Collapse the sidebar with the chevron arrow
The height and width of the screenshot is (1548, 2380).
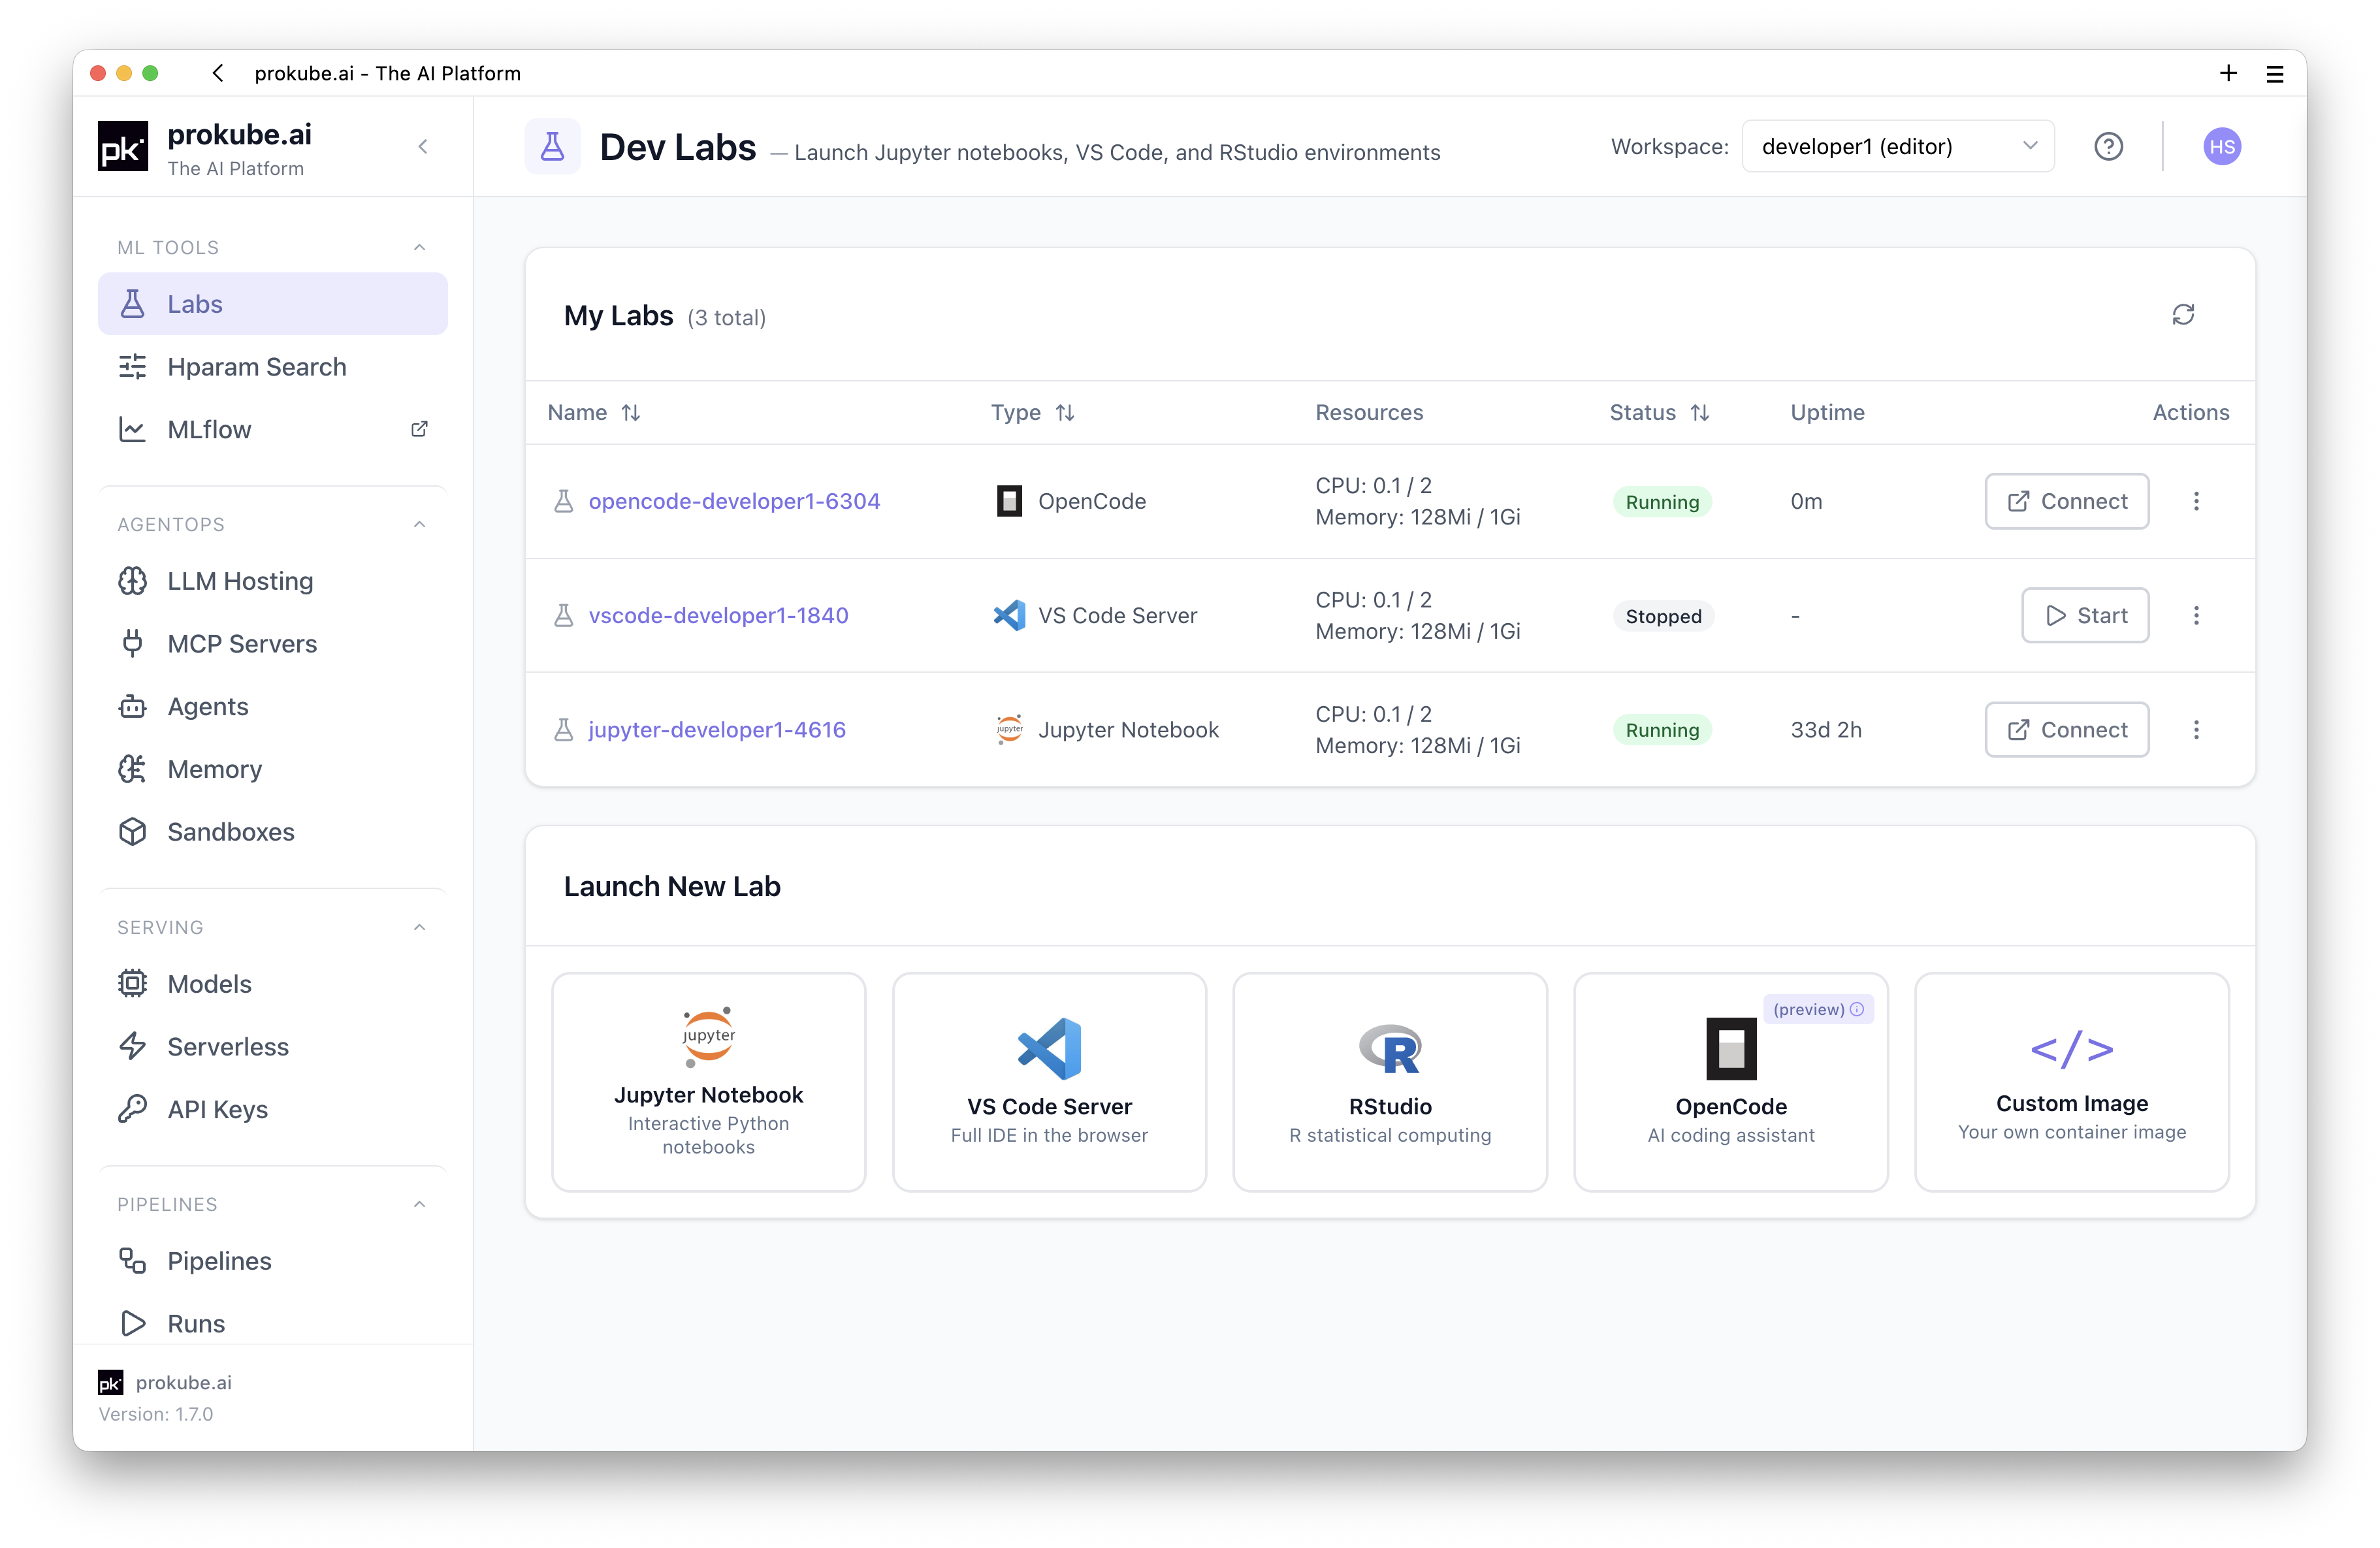point(423,147)
